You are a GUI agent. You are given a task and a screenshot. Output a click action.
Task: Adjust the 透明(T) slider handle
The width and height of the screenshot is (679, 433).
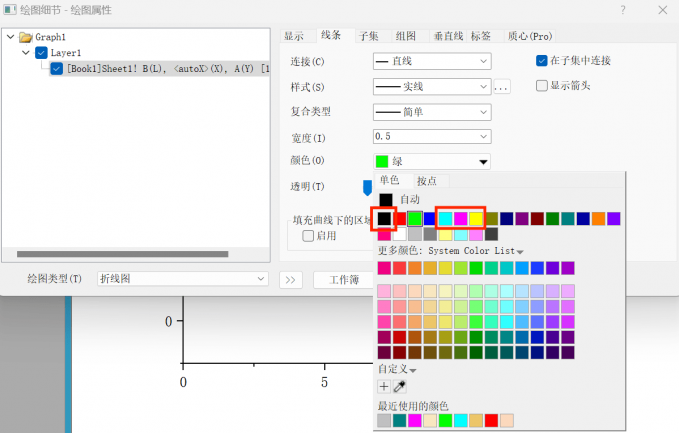coord(367,187)
